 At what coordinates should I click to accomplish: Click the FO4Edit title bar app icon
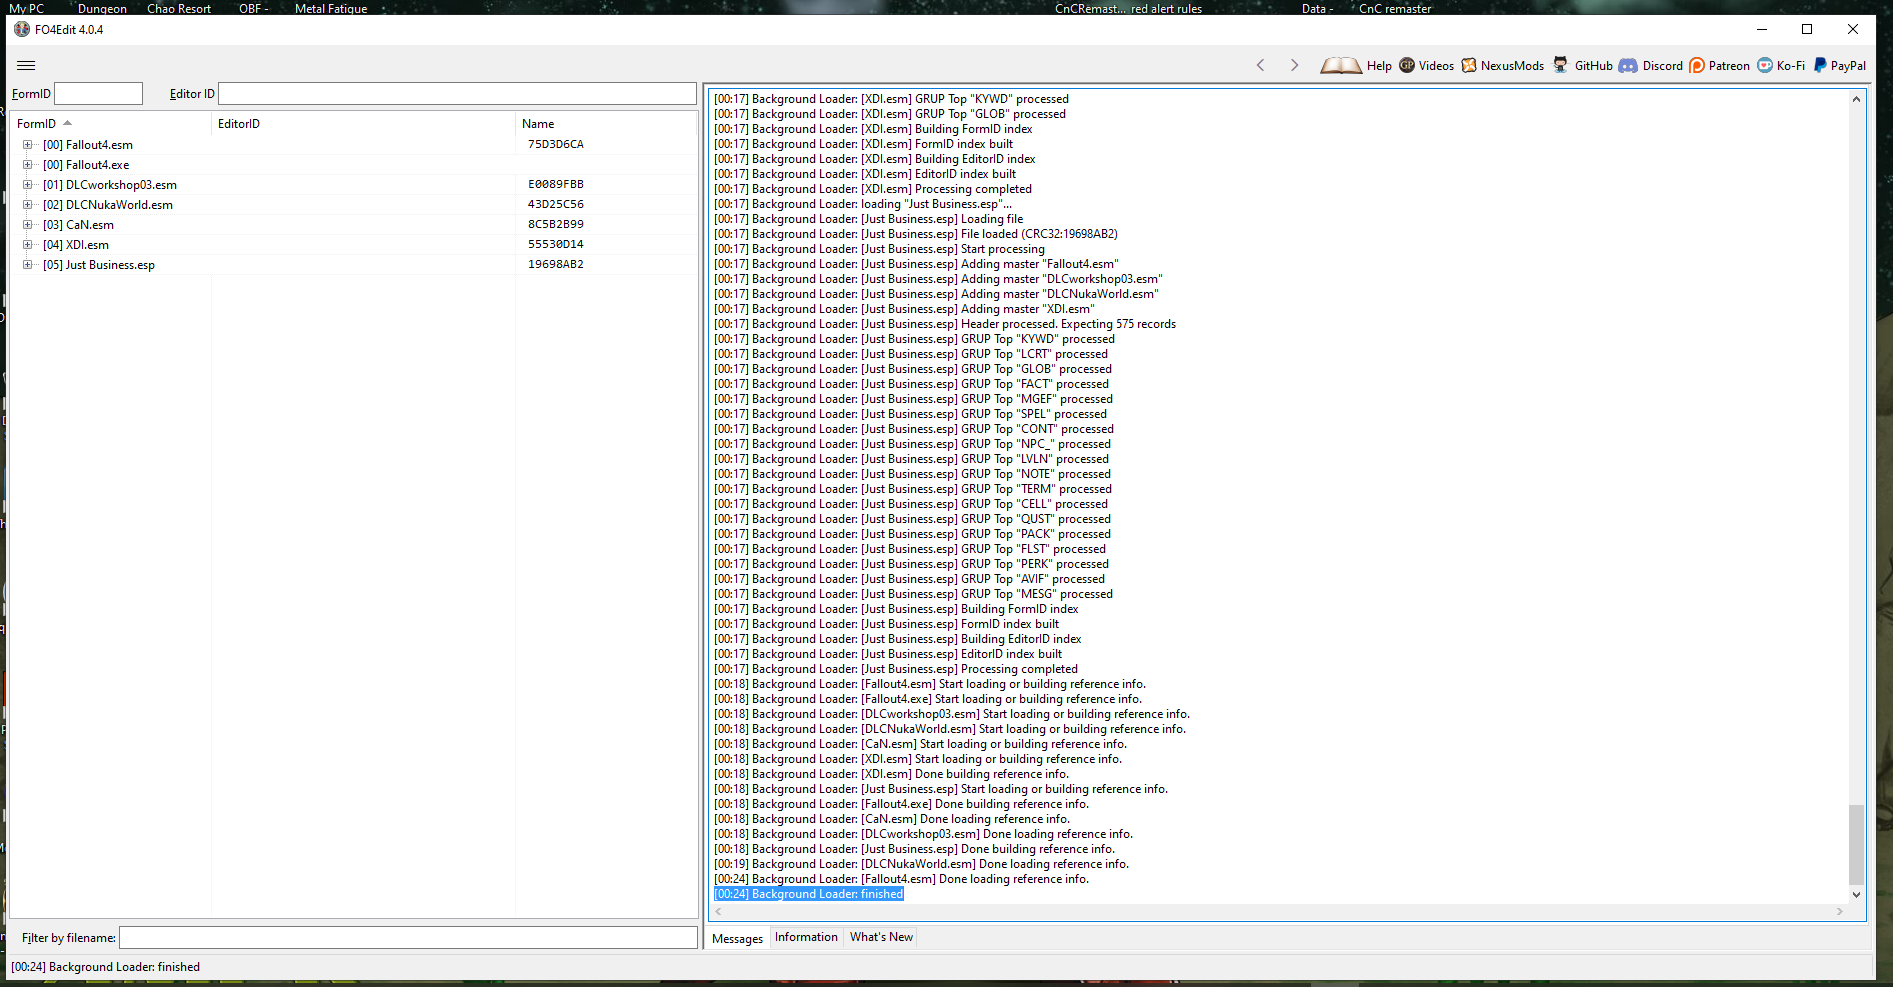[22, 29]
